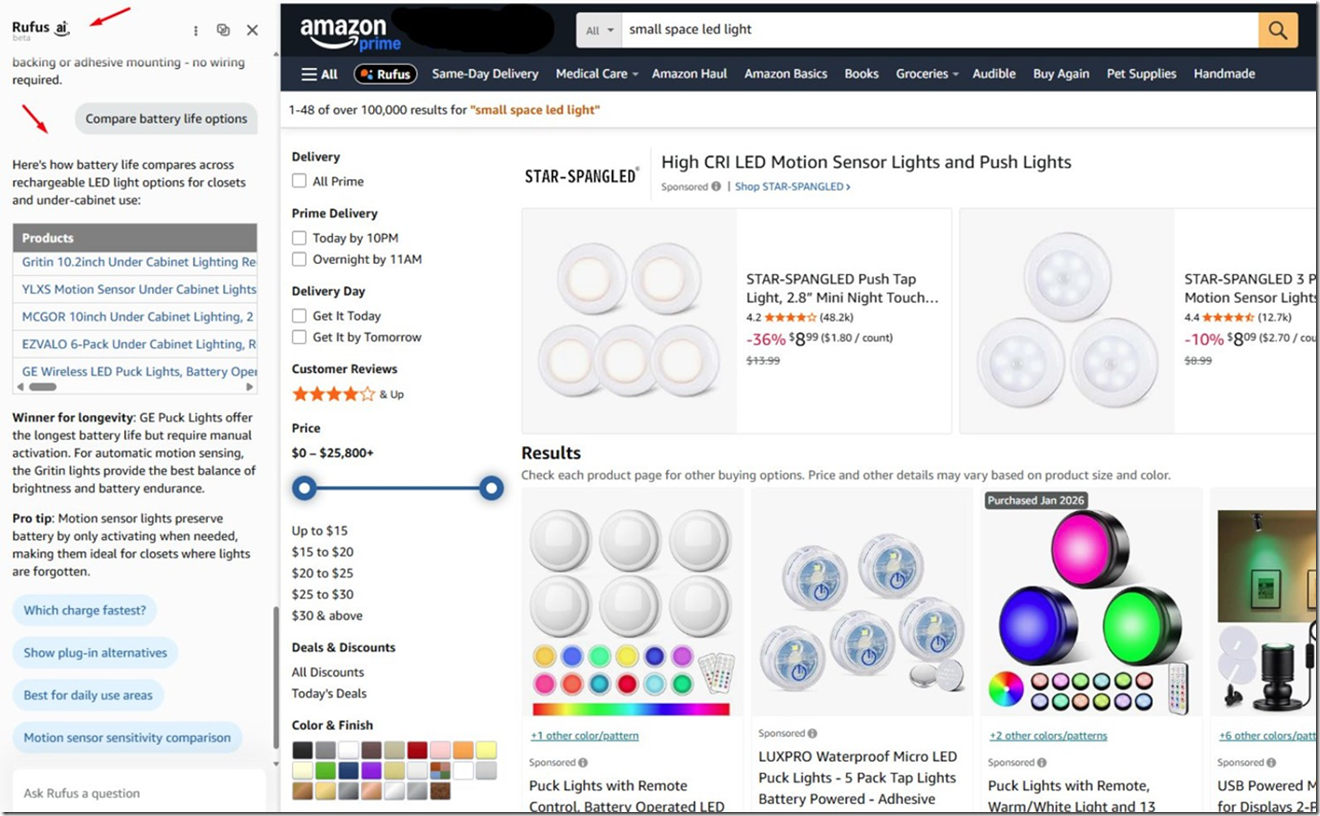
Task: Click the Rufus pill in navigation bar
Action: click(x=384, y=74)
